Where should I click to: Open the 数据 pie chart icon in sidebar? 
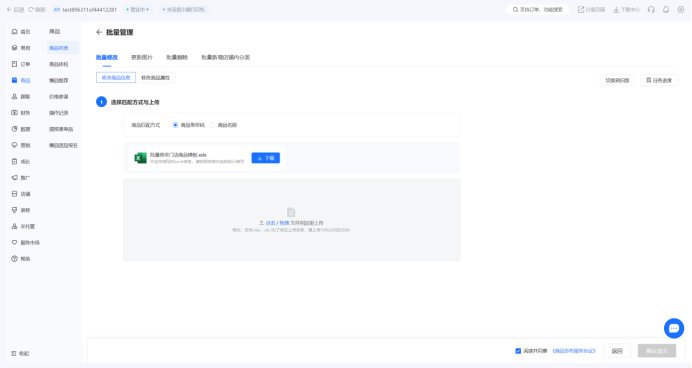coord(15,129)
